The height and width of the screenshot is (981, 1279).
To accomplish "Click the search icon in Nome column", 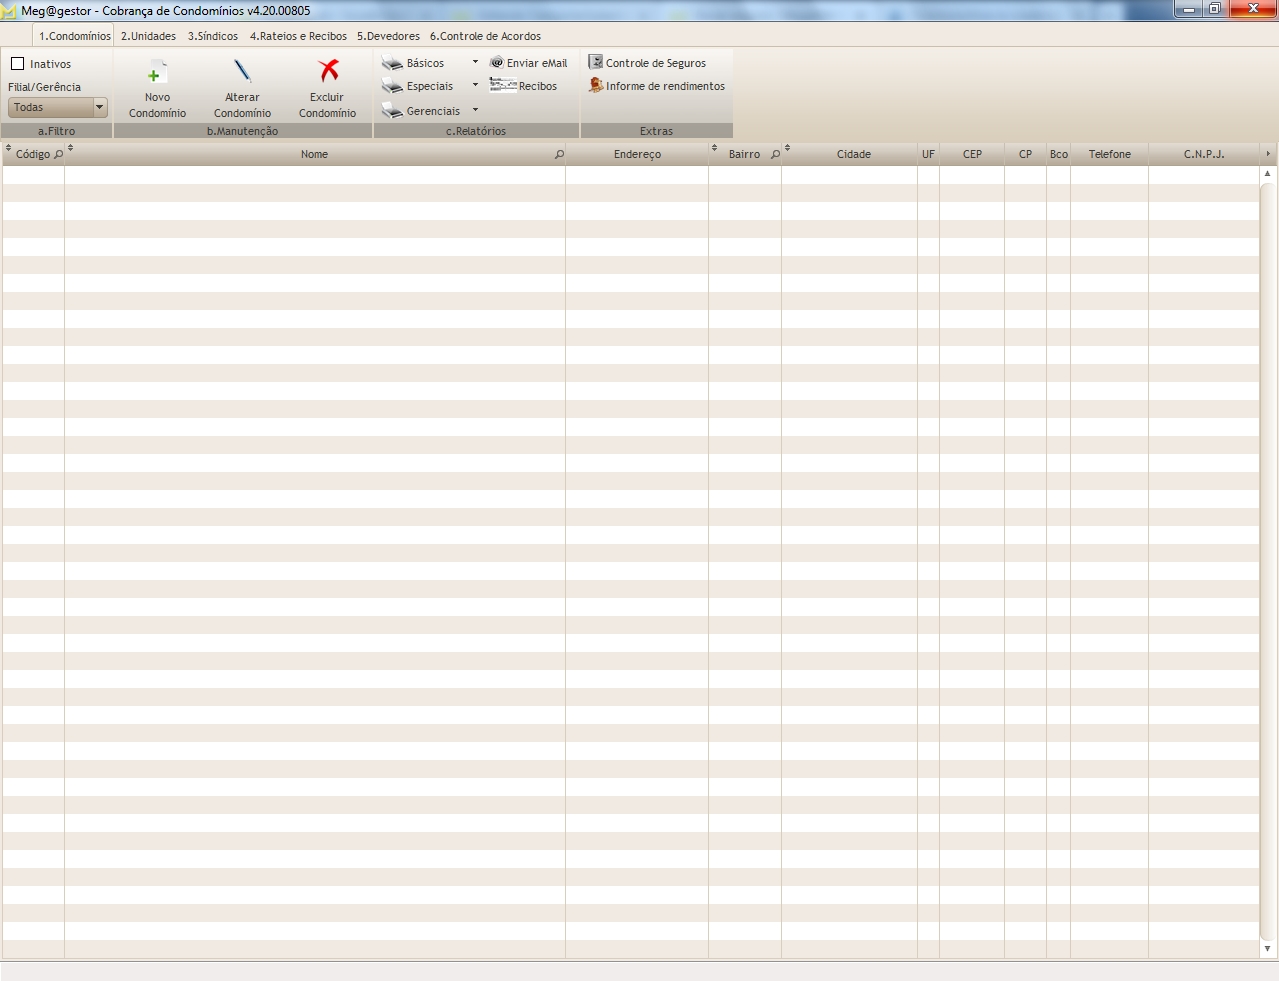I will (559, 155).
